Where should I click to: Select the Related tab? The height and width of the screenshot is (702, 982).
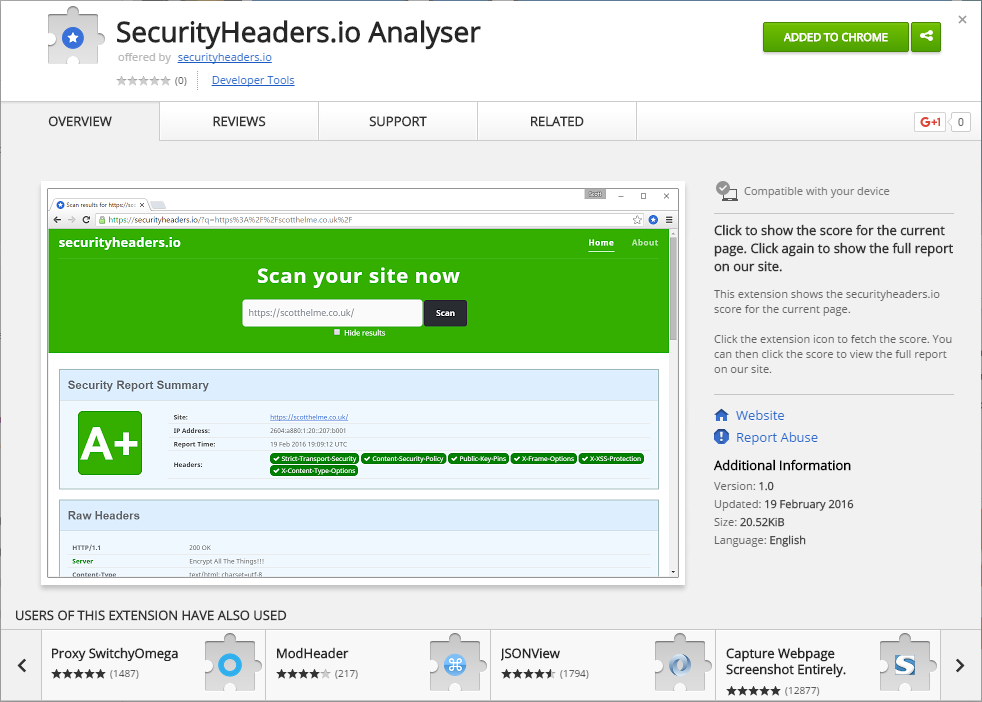(x=556, y=121)
